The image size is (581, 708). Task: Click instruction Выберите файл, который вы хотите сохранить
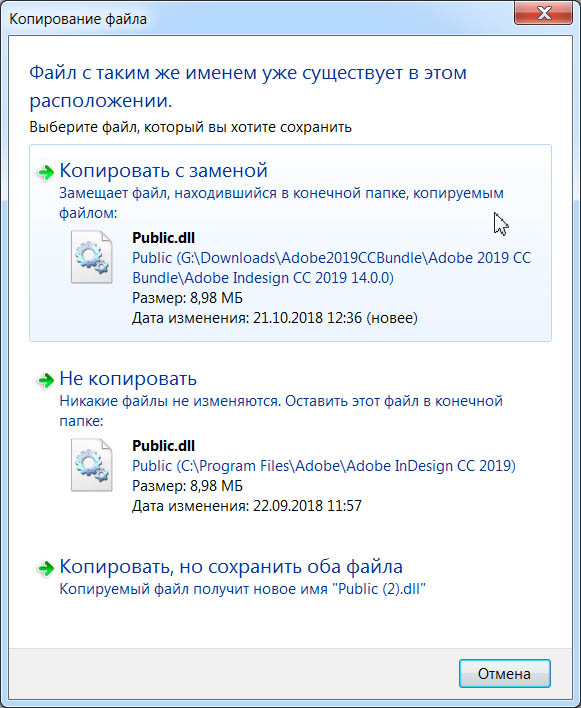[x=191, y=127]
